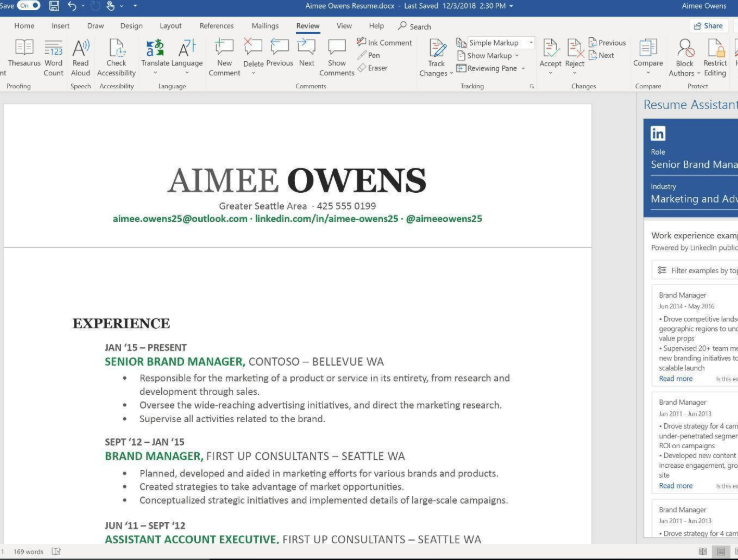
Task: Click the EXPERIENCE heading text
Action: 121,323
